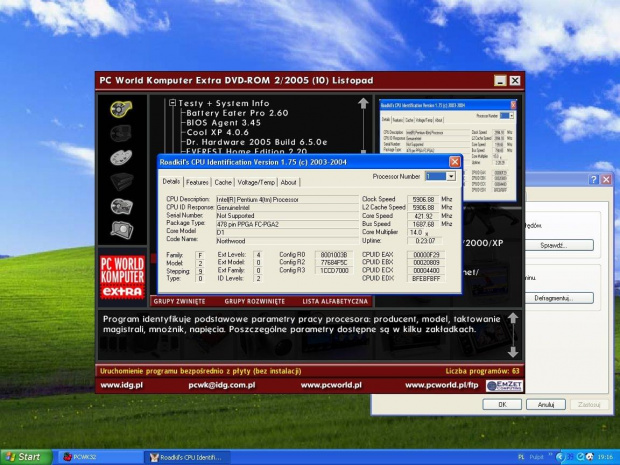Click the Sprawdź... button in background dialog

click(559, 245)
